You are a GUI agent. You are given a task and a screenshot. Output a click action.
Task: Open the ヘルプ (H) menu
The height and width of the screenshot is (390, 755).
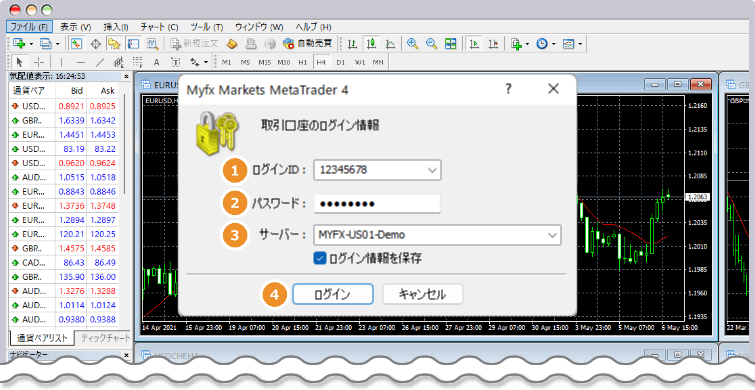tap(313, 27)
